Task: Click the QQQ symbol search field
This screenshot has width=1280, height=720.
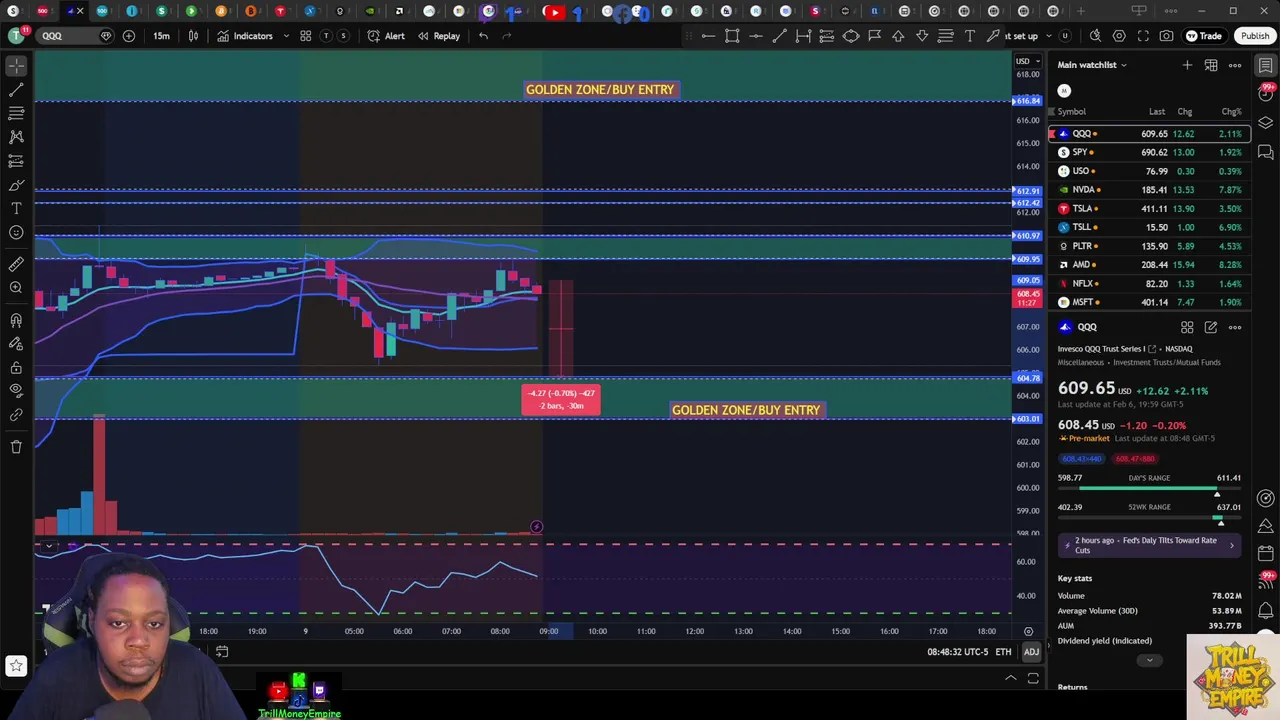Action: [74, 36]
